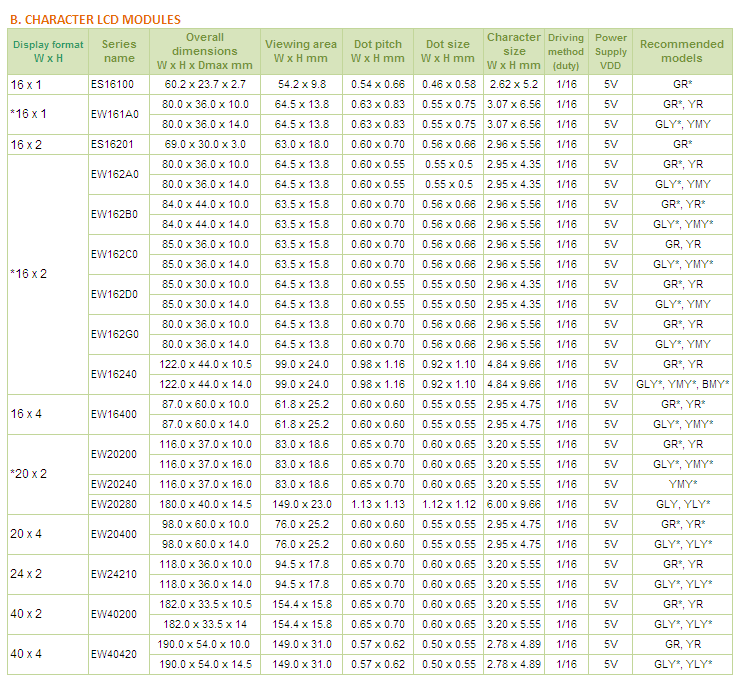This screenshot has width=736, height=680.
Task: Click the '1.13 x 1.13' dot pitch cell
Action: pos(378,504)
